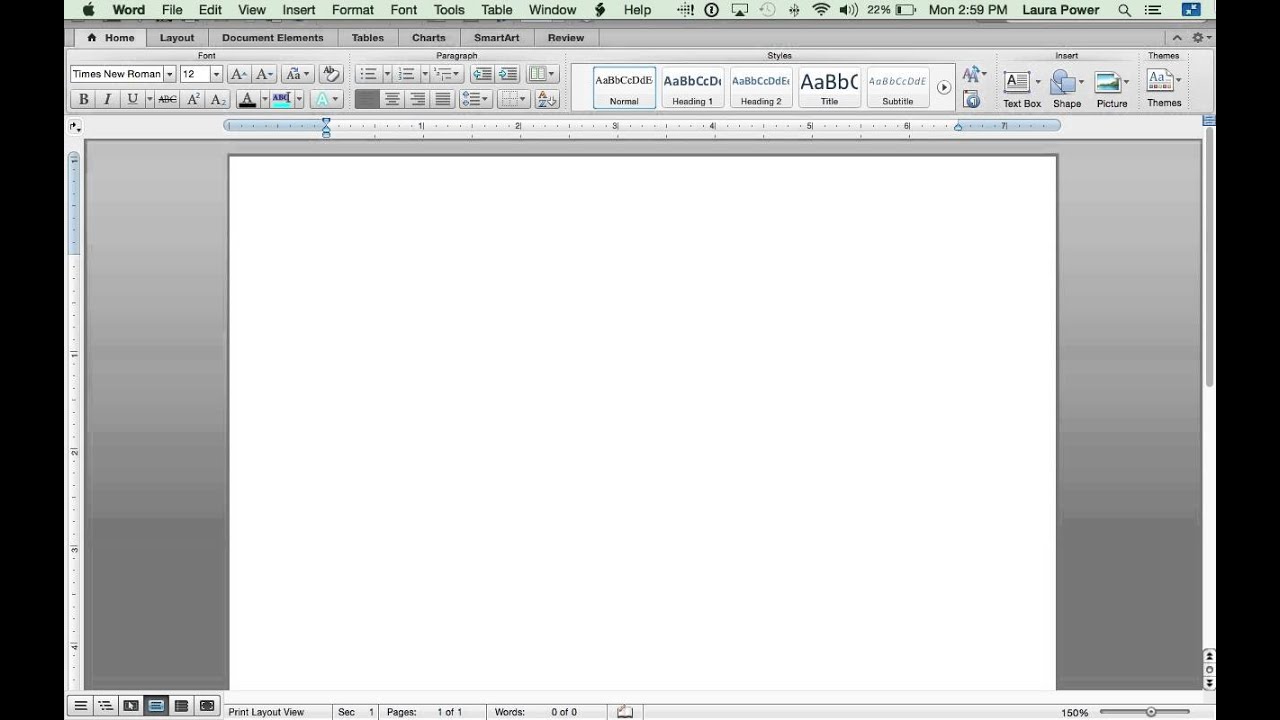
Task: Select Center text alignment
Action: (392, 99)
